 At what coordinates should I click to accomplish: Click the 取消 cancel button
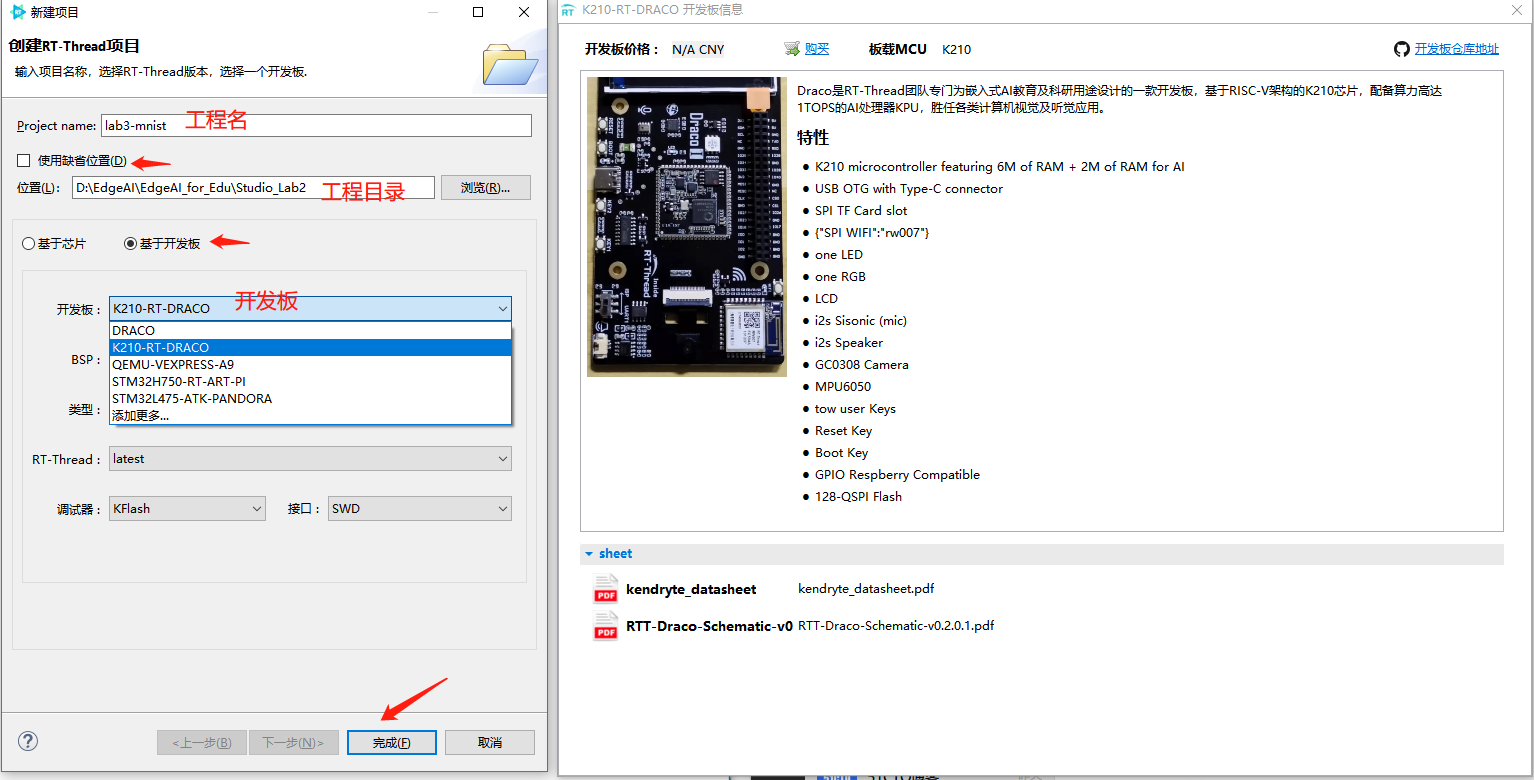tap(490, 743)
